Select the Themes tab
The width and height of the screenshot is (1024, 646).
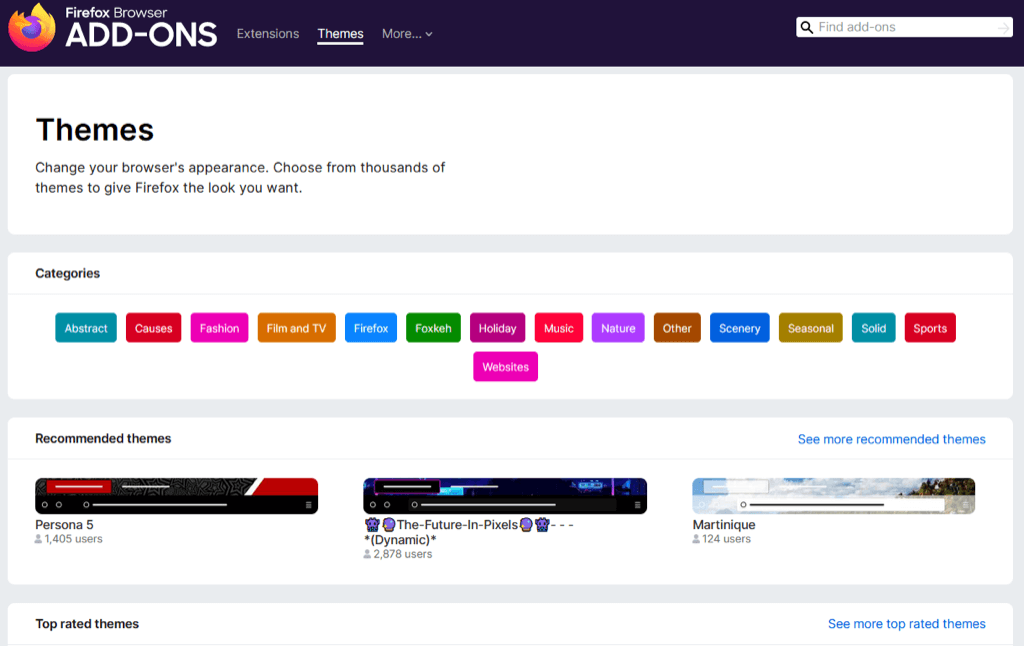pyautogui.click(x=340, y=34)
